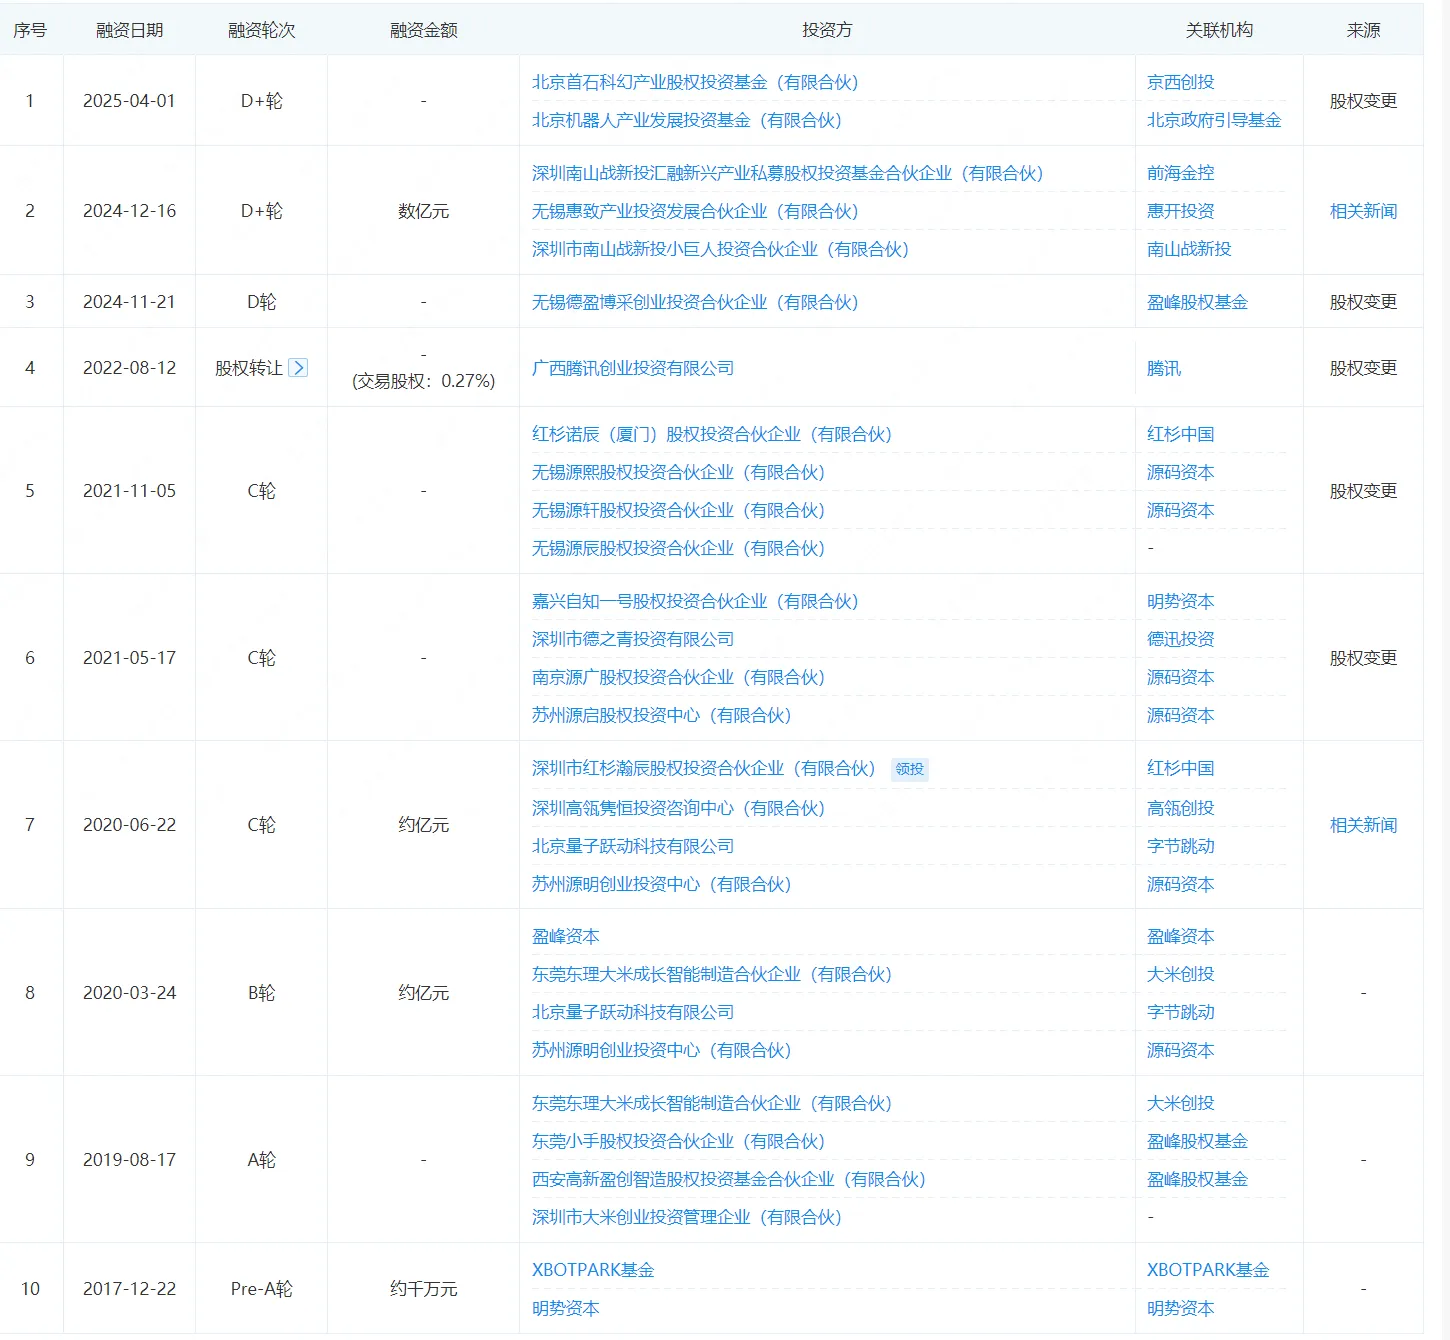
Task: Click the 领投 tag badge
Action: [x=910, y=769]
